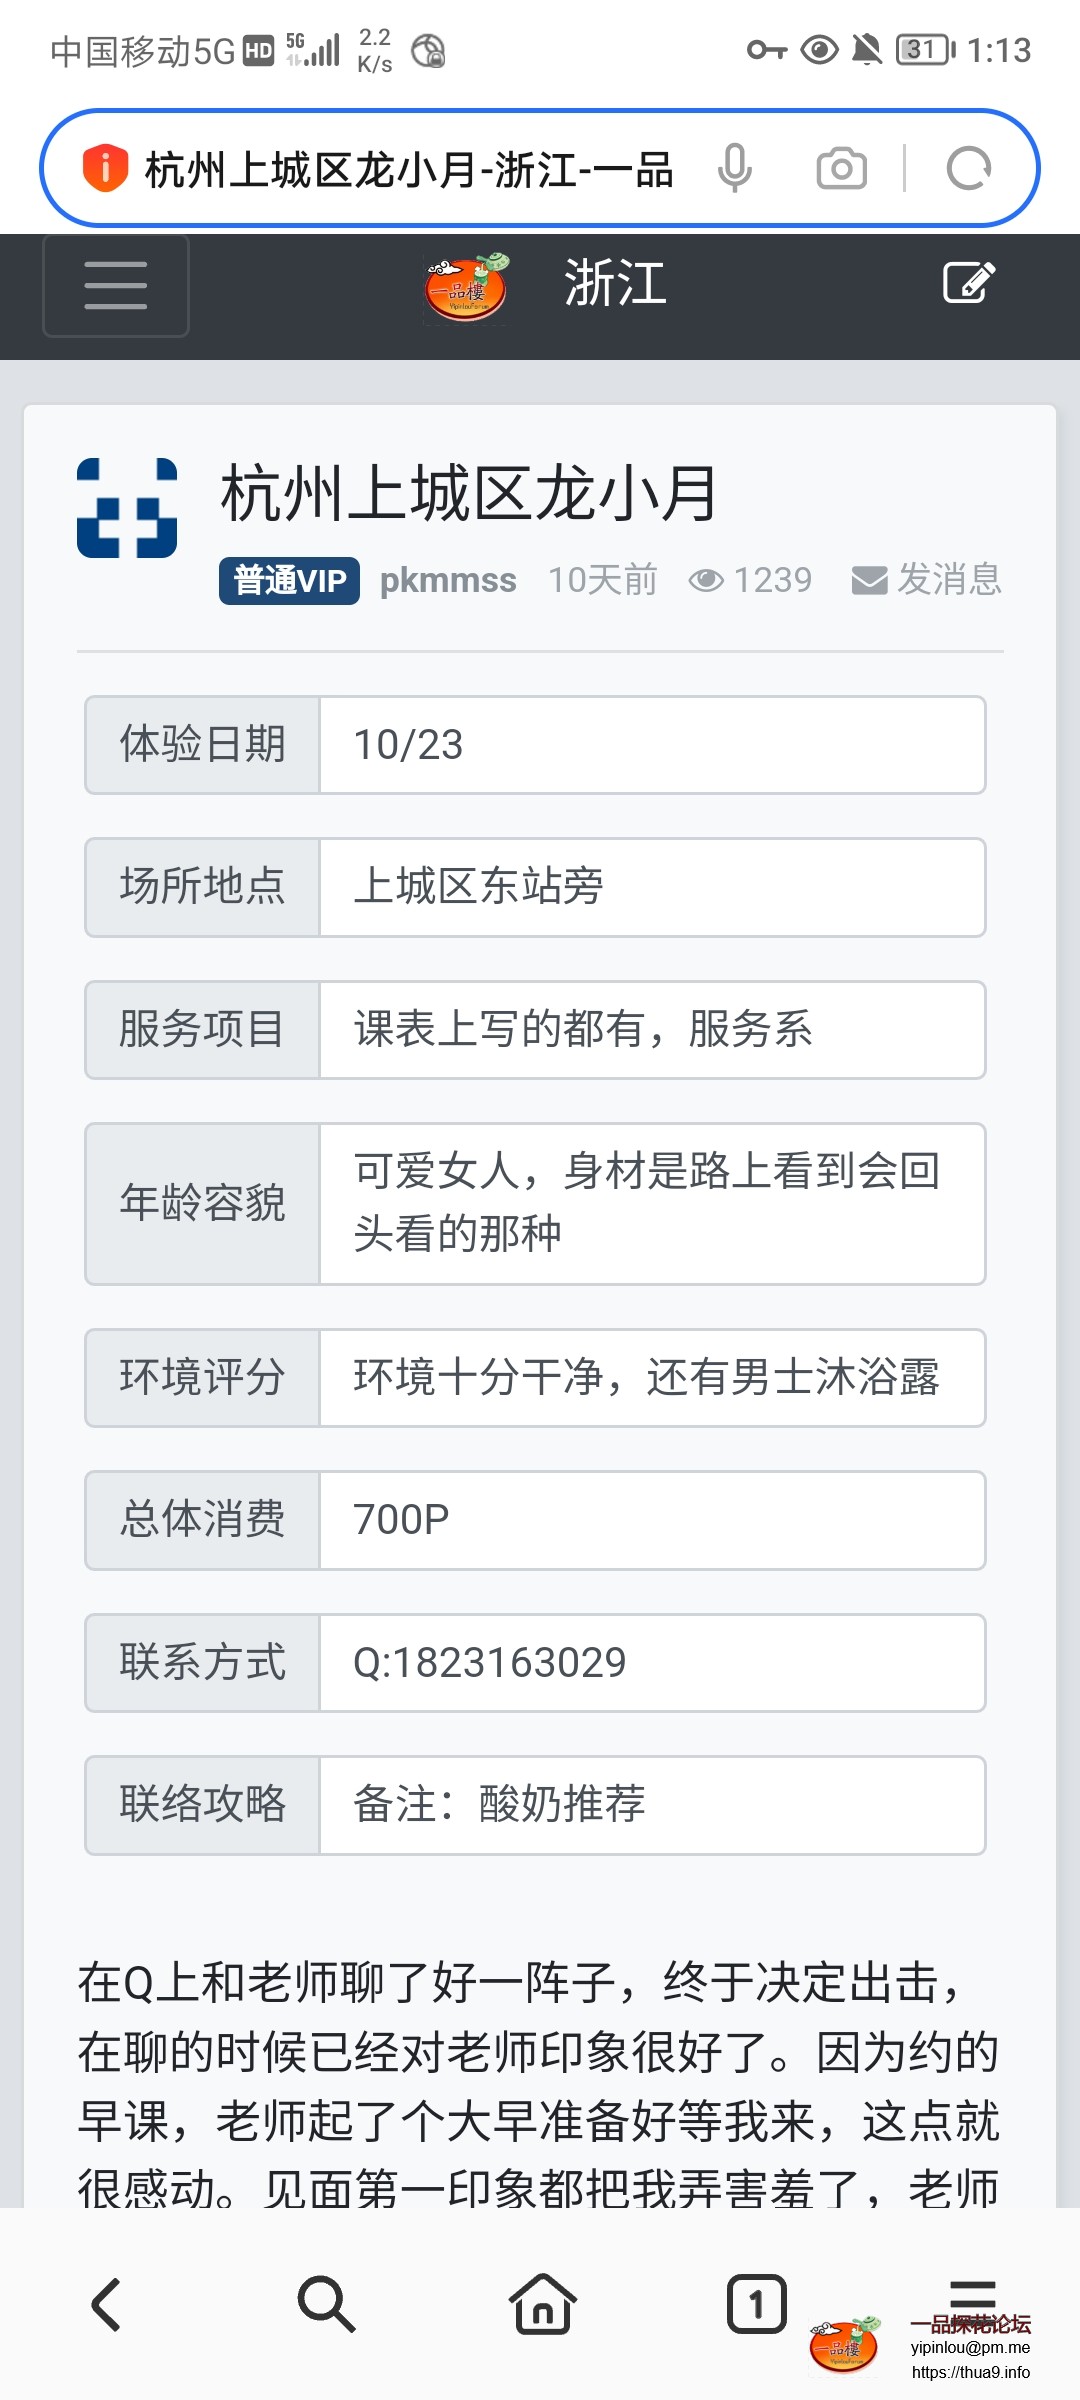Image resolution: width=1080 pixels, height=2400 pixels.
Task: Tap the 浙江 section title
Action: point(615,283)
